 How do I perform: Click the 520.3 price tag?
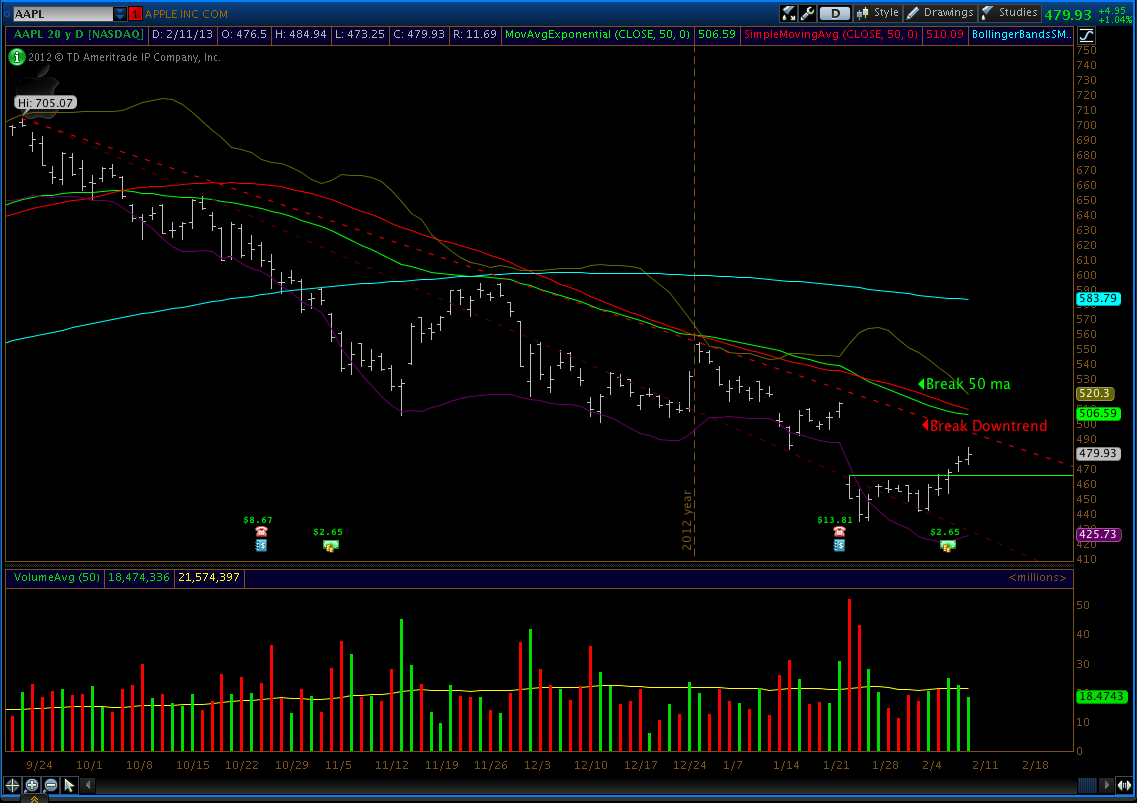[x=1094, y=393]
